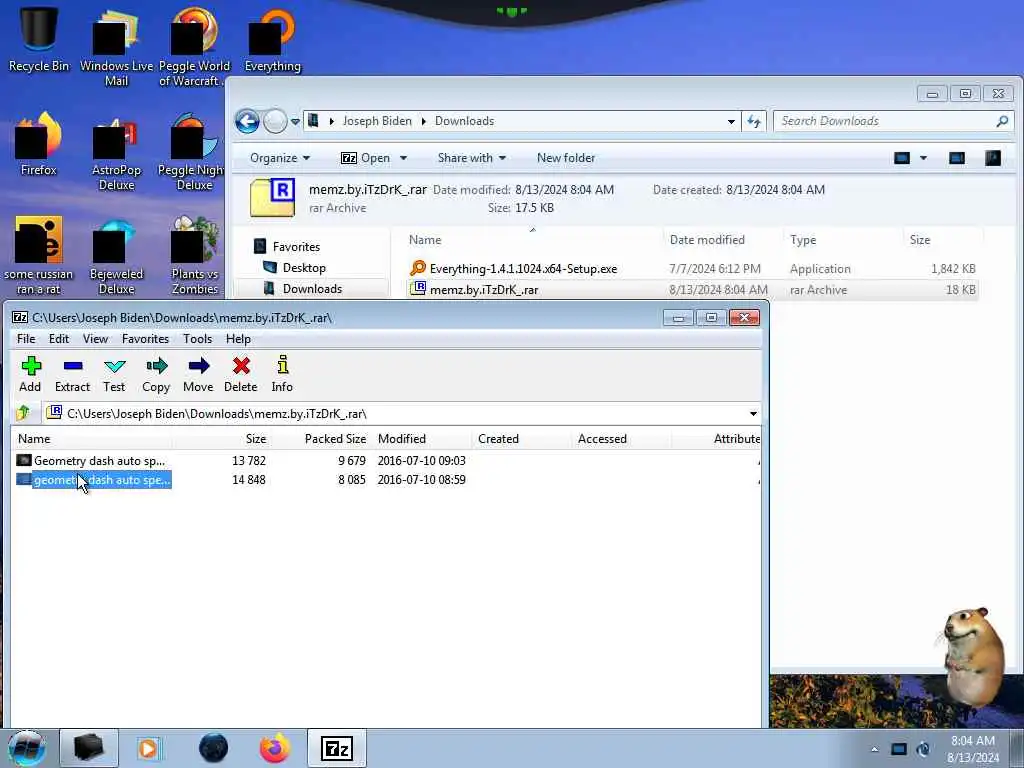The width and height of the screenshot is (1024, 768).
Task: Click the Explorer help icon
Action: (993, 158)
